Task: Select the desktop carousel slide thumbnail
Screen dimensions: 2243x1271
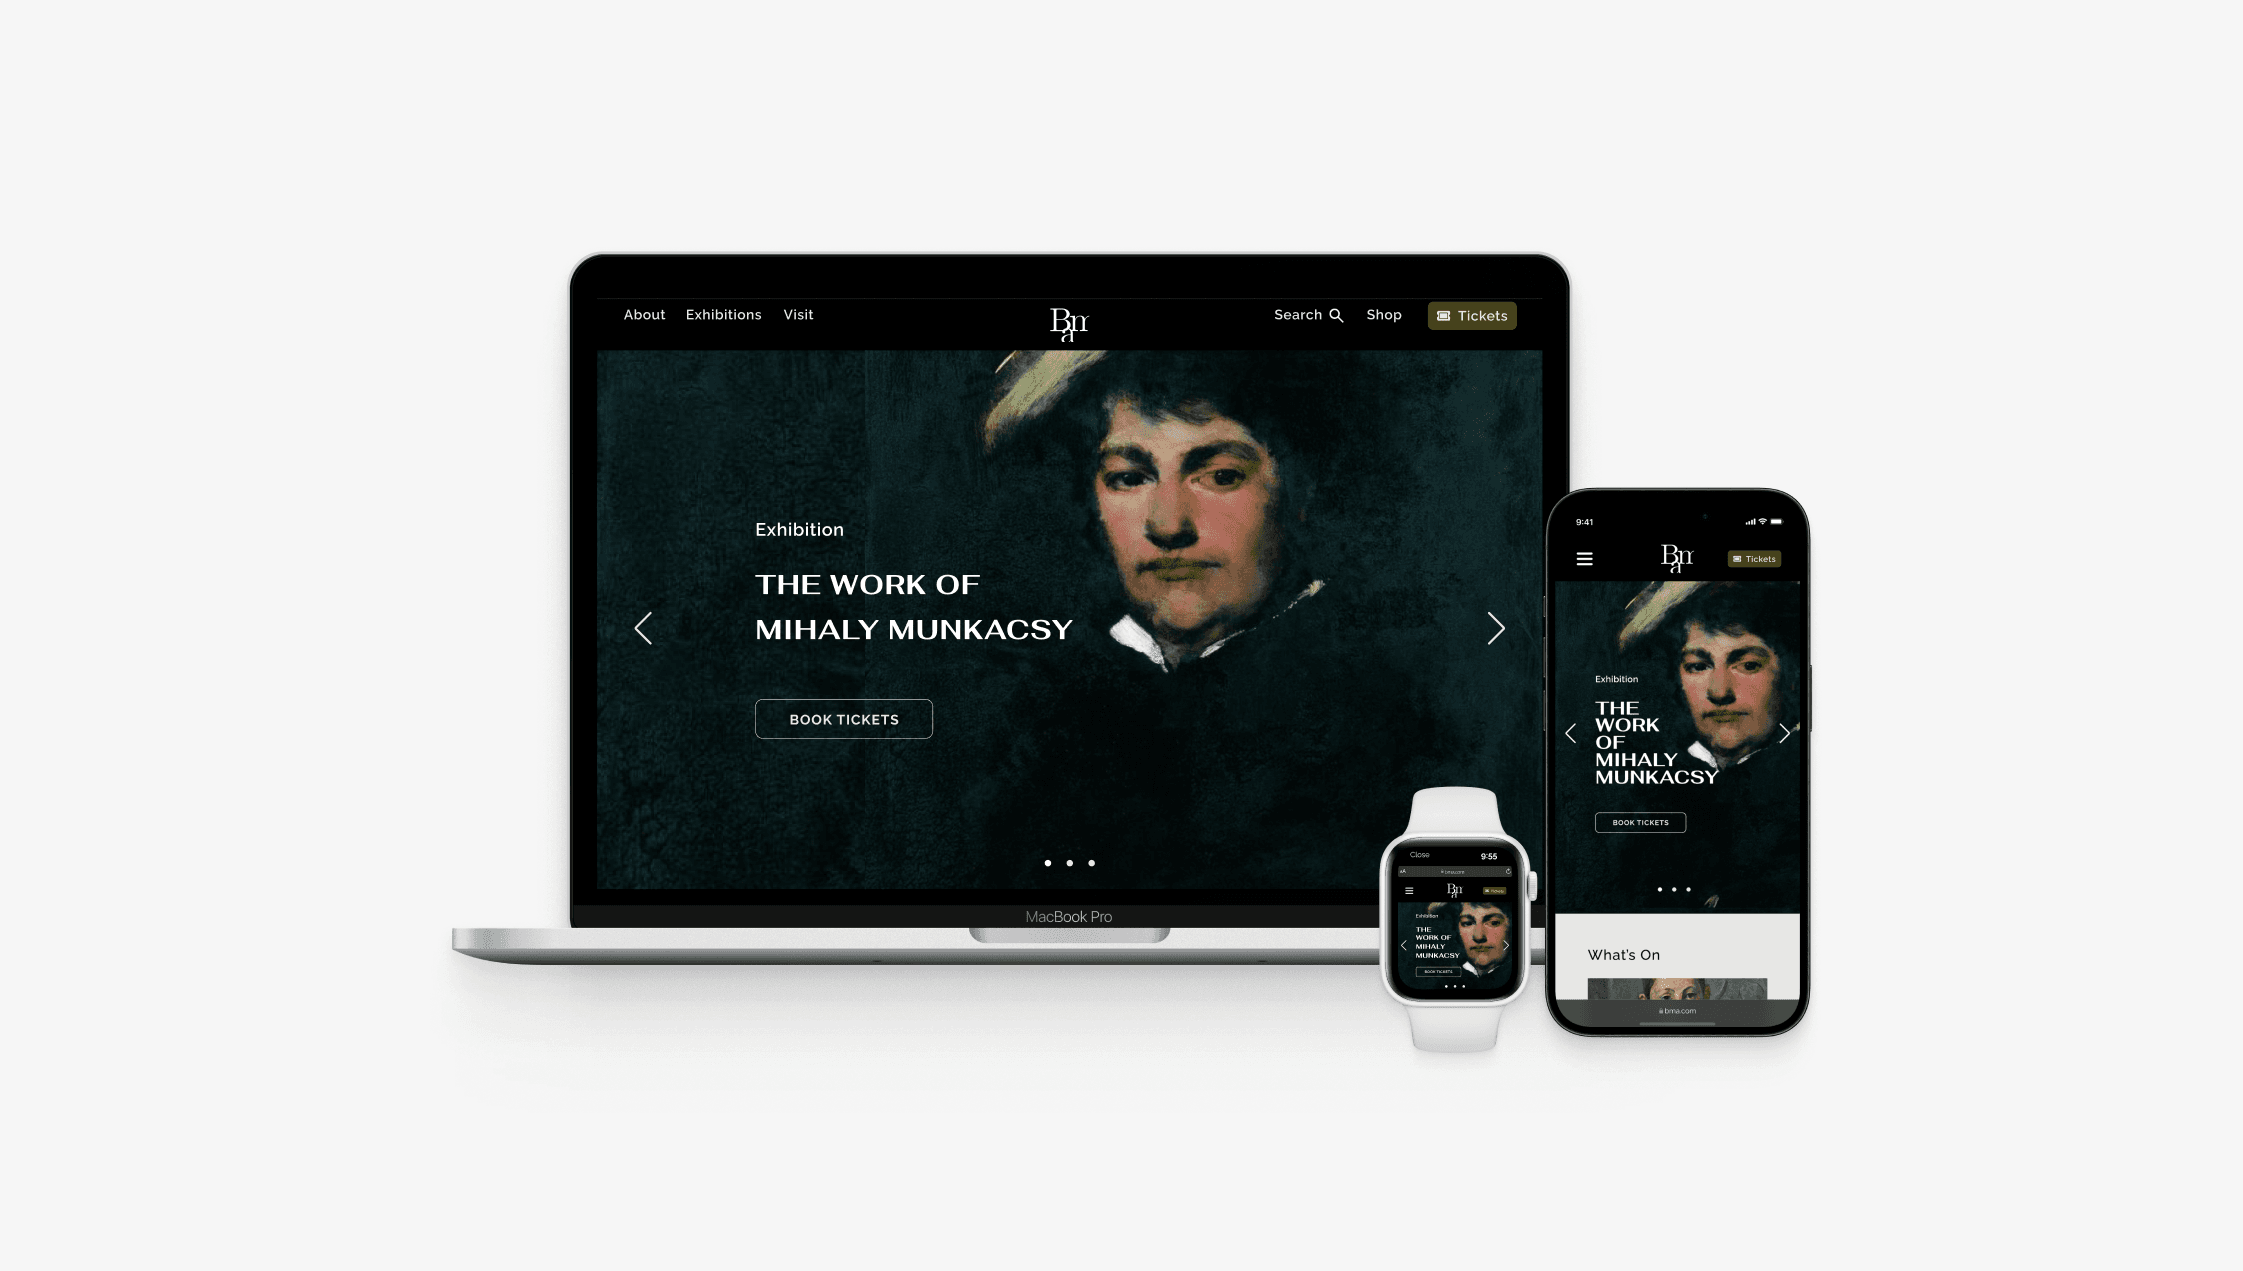Action: 1048,861
